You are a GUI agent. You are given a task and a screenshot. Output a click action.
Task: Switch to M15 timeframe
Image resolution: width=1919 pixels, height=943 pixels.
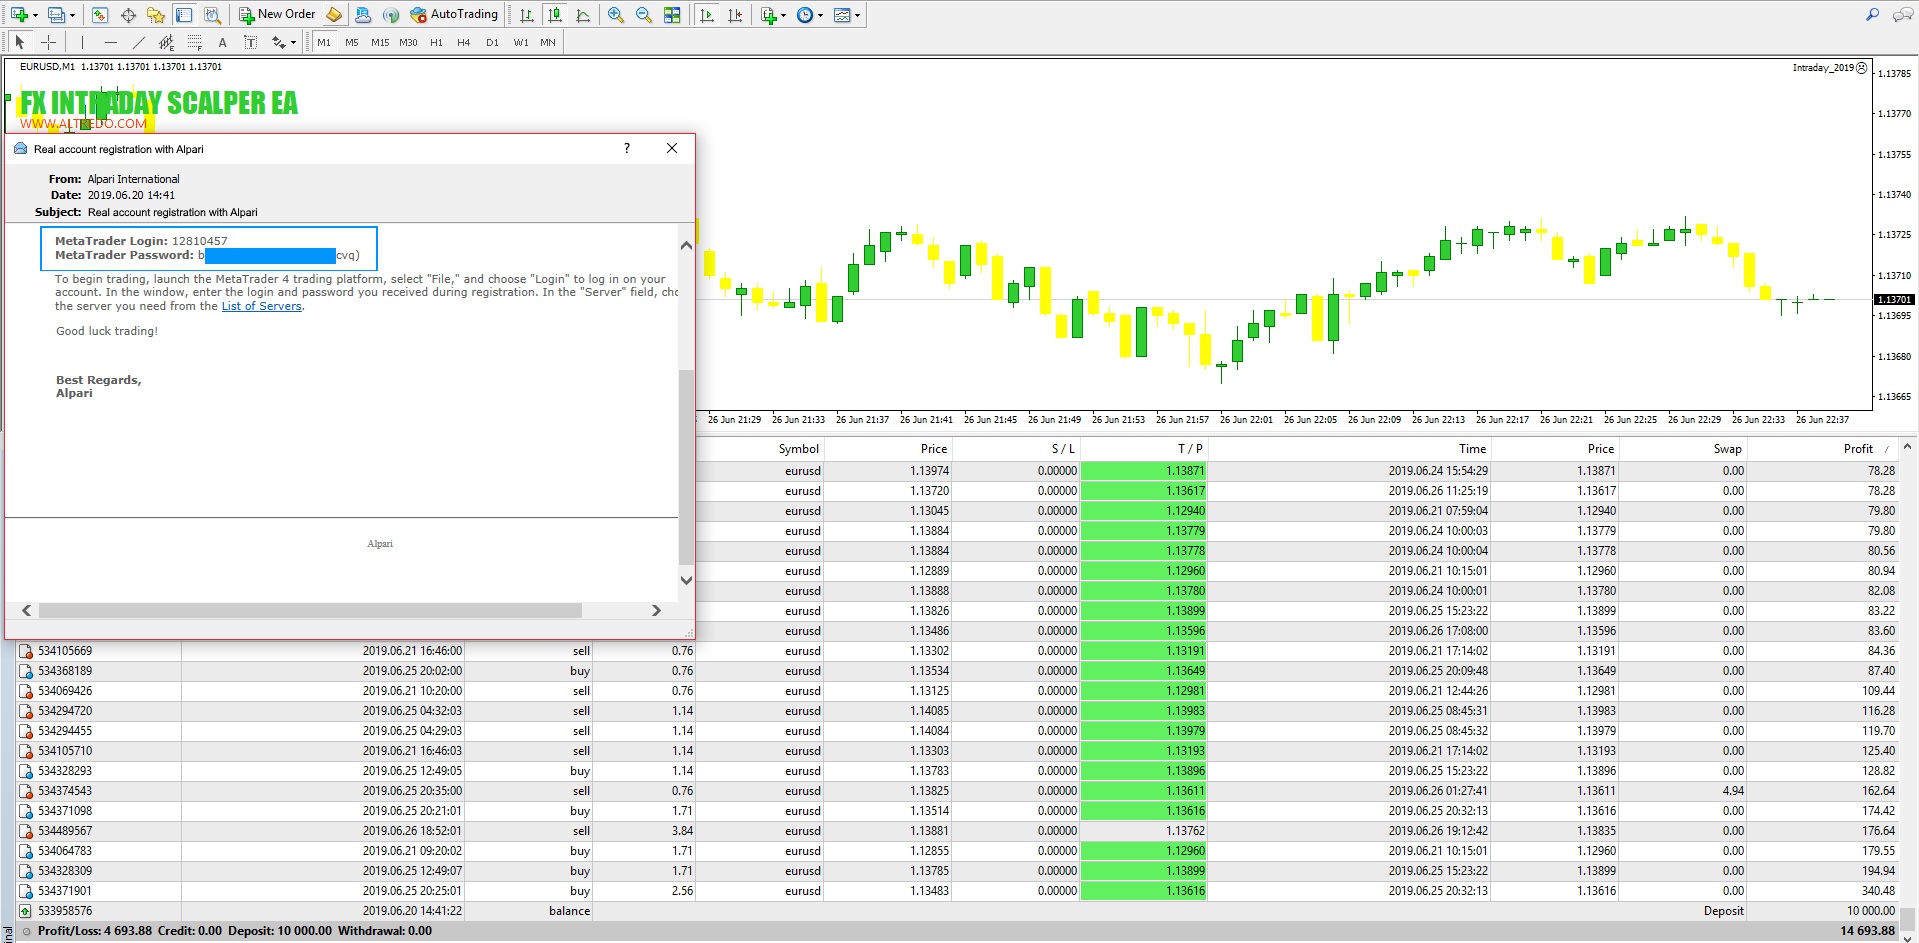click(x=380, y=42)
